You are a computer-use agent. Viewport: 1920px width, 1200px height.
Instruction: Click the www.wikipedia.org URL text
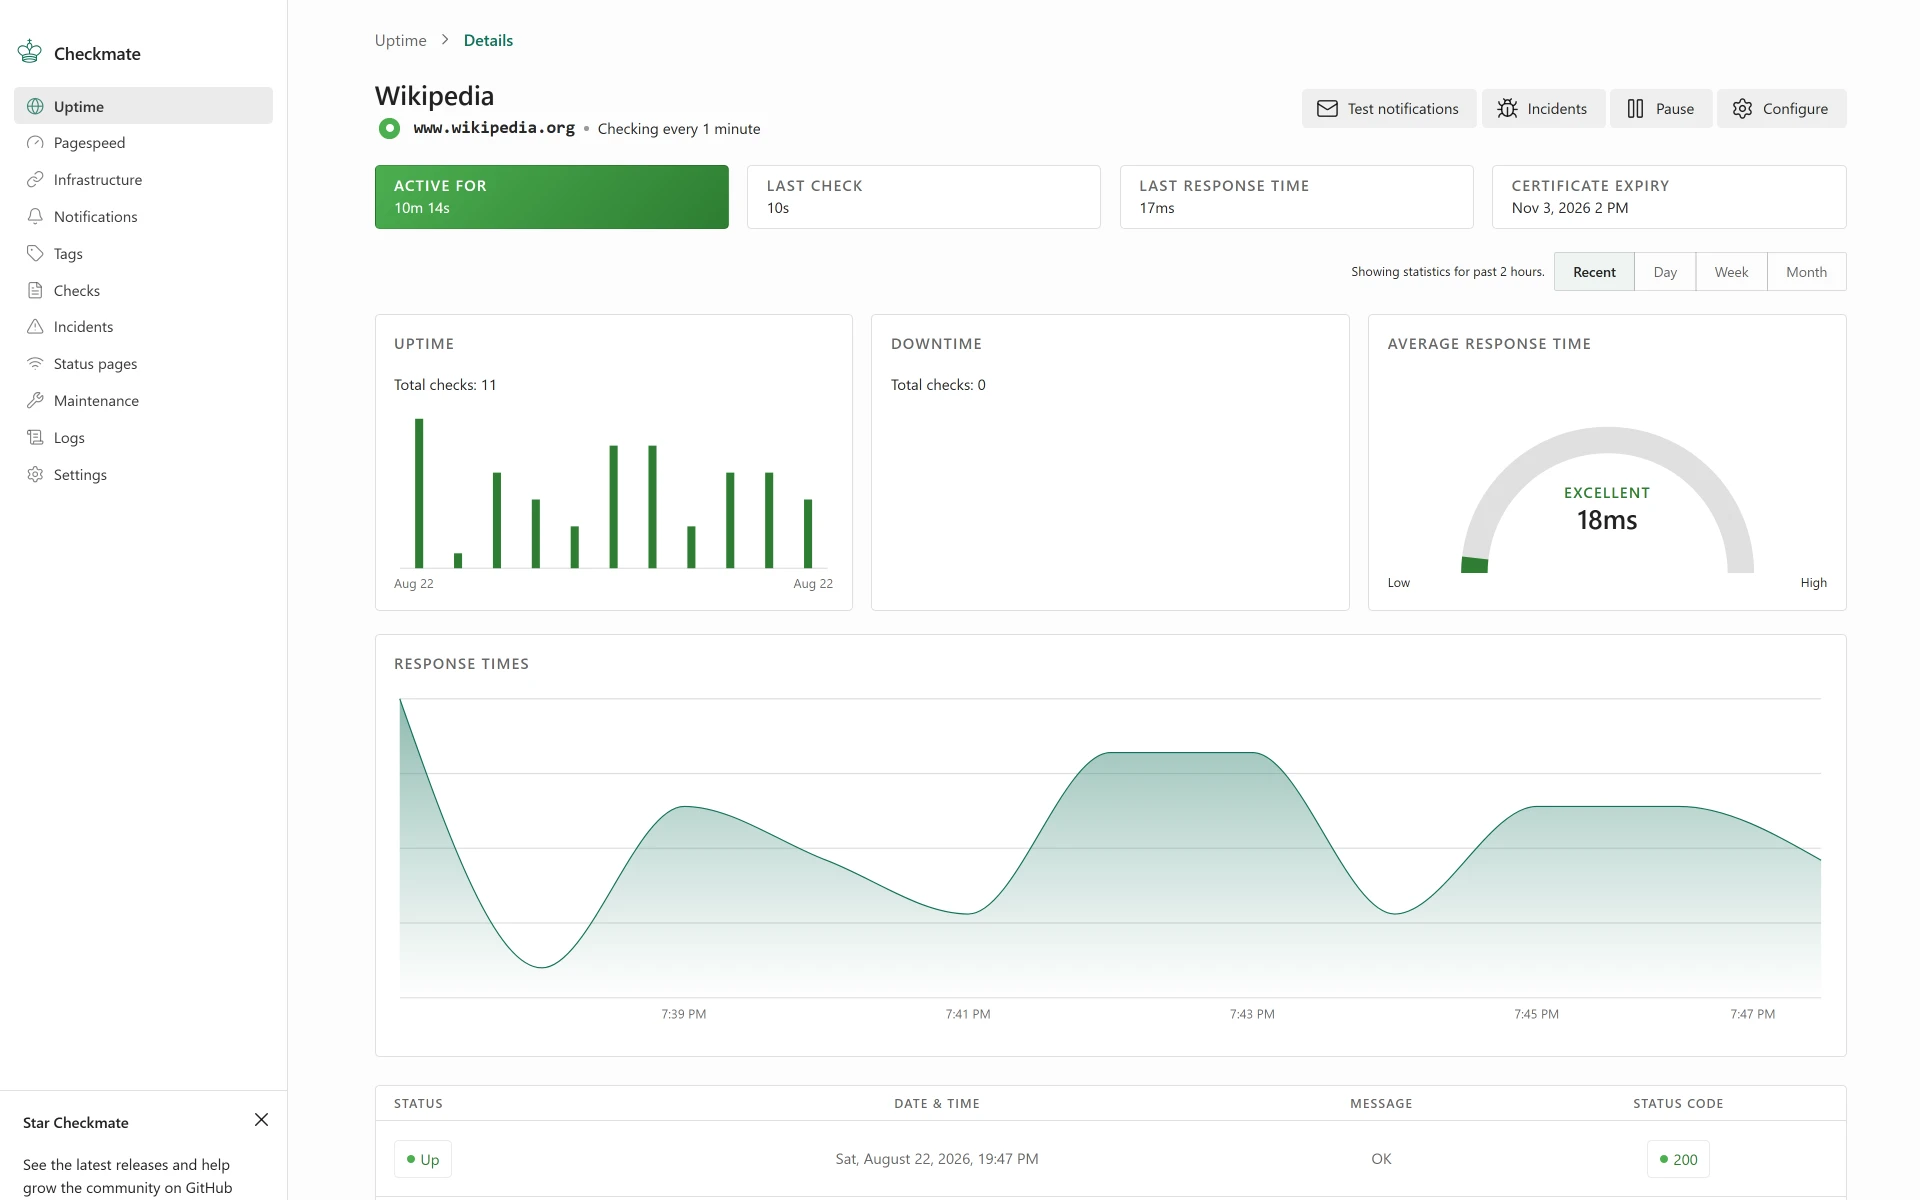[x=494, y=128]
